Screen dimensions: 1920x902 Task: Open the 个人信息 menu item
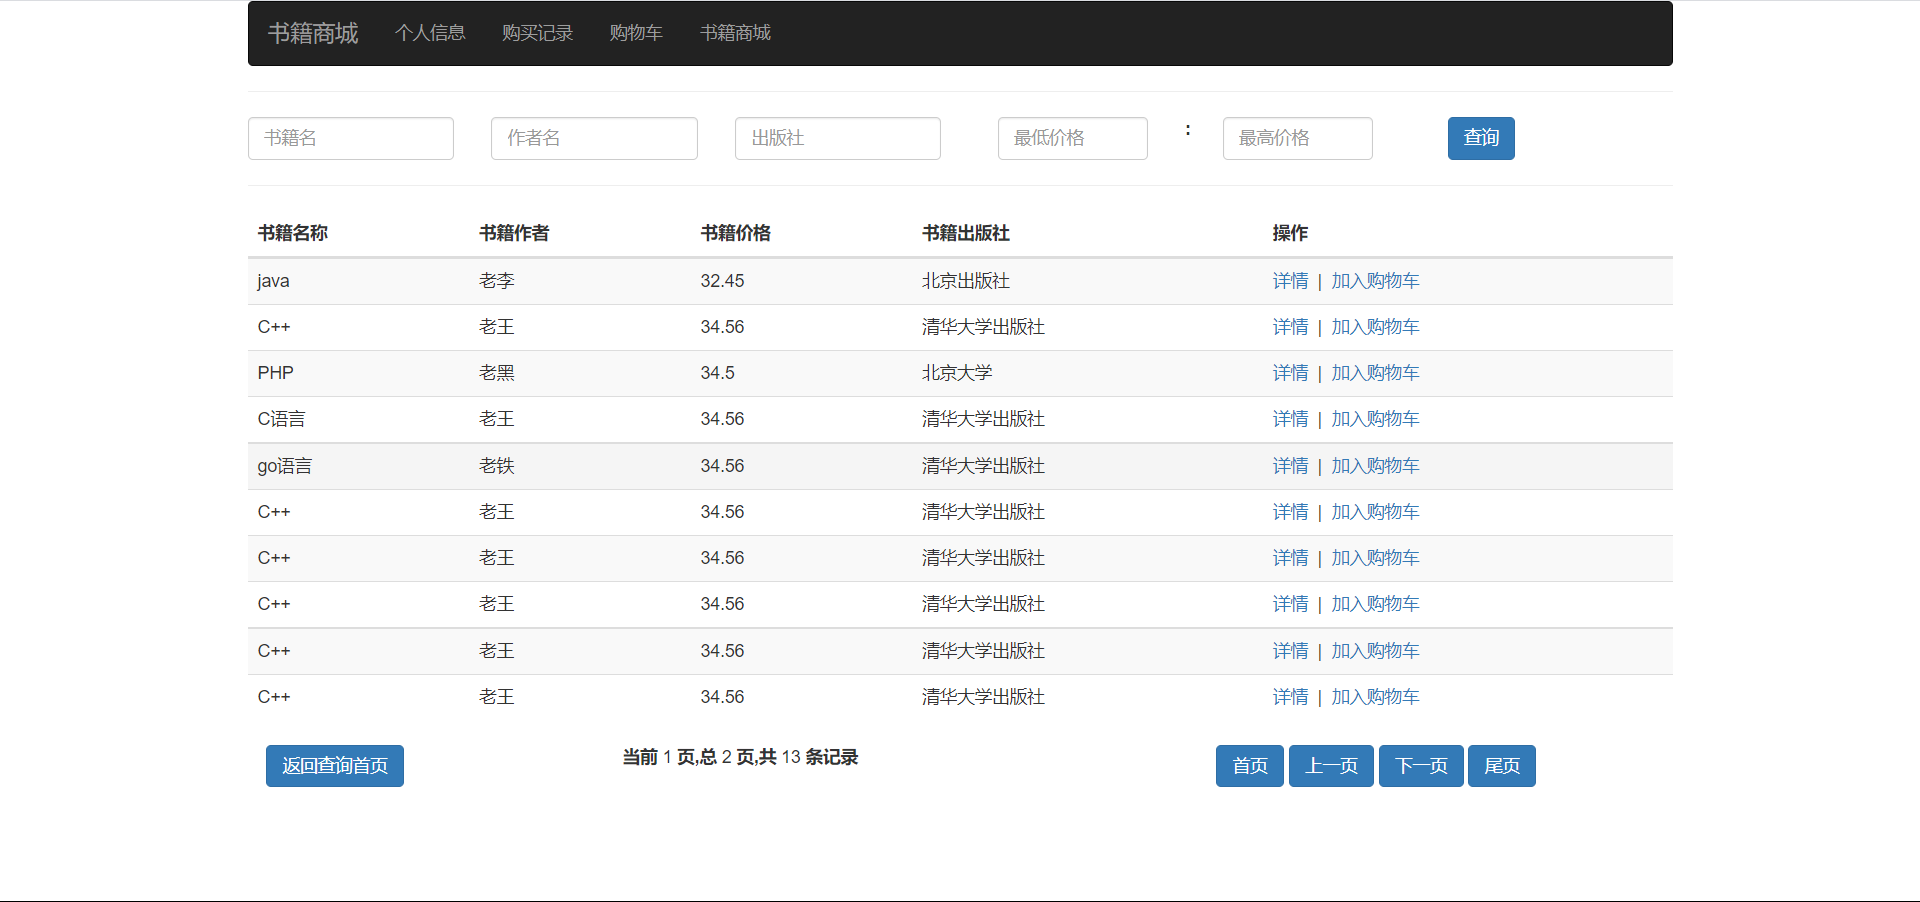click(x=430, y=33)
